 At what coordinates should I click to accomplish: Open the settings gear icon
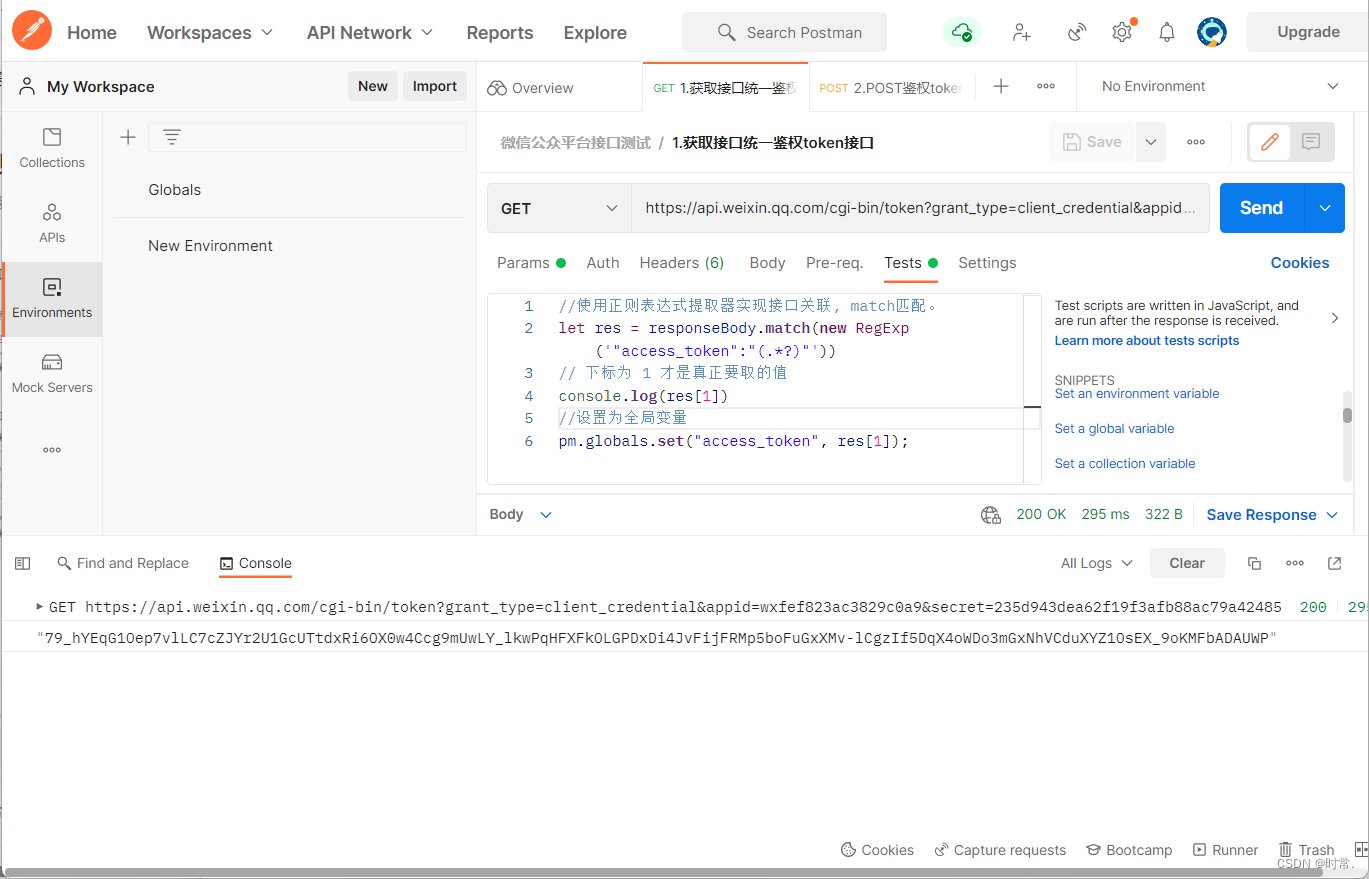pyautogui.click(x=1122, y=32)
